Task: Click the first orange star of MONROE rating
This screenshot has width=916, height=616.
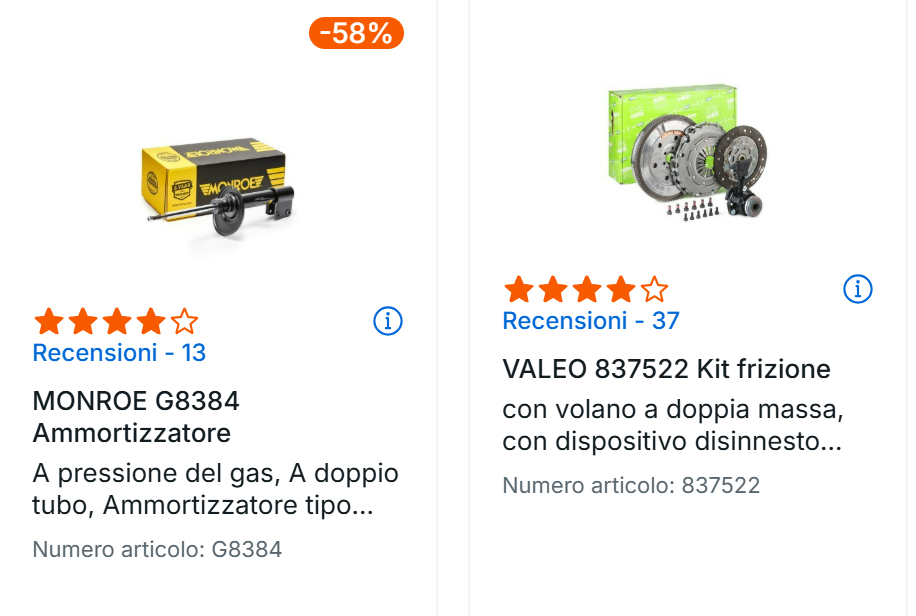Action: click(x=49, y=322)
